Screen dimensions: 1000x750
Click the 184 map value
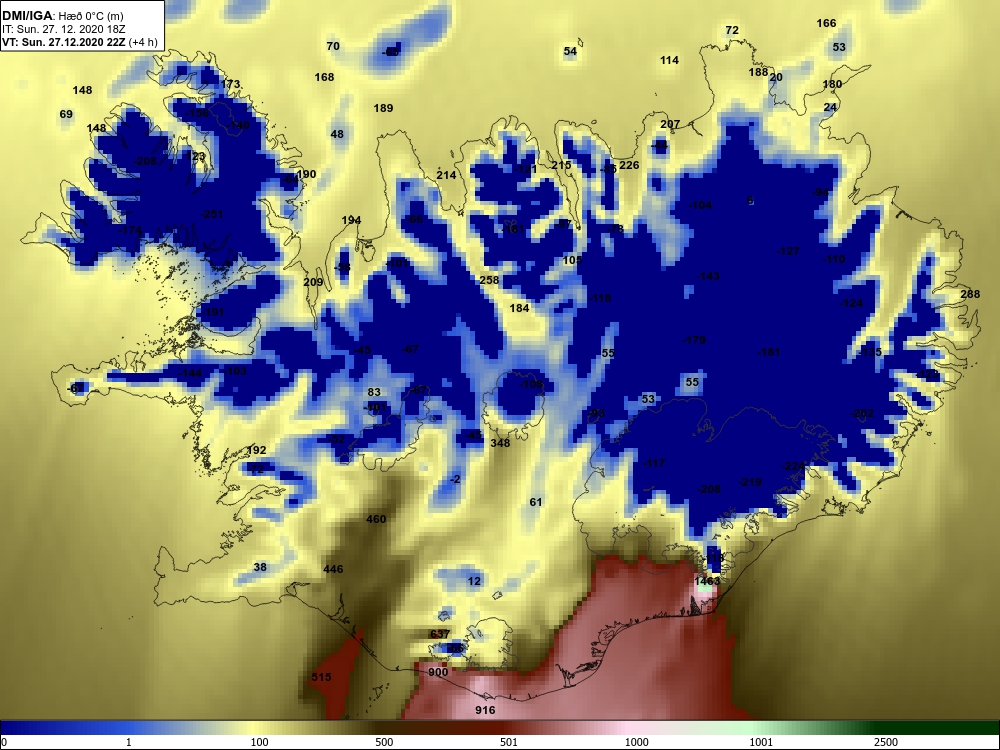519,308
